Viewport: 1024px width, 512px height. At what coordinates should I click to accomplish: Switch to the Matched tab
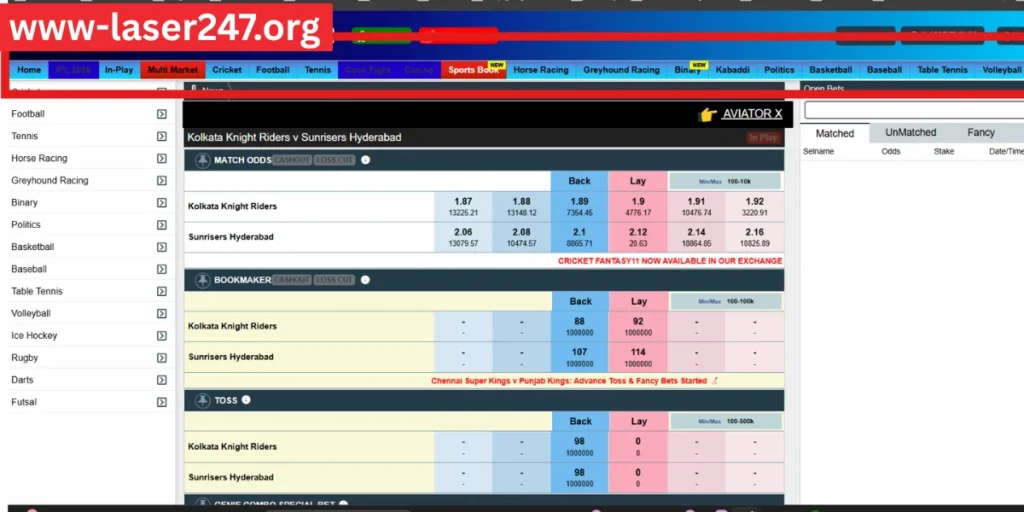click(x=835, y=133)
